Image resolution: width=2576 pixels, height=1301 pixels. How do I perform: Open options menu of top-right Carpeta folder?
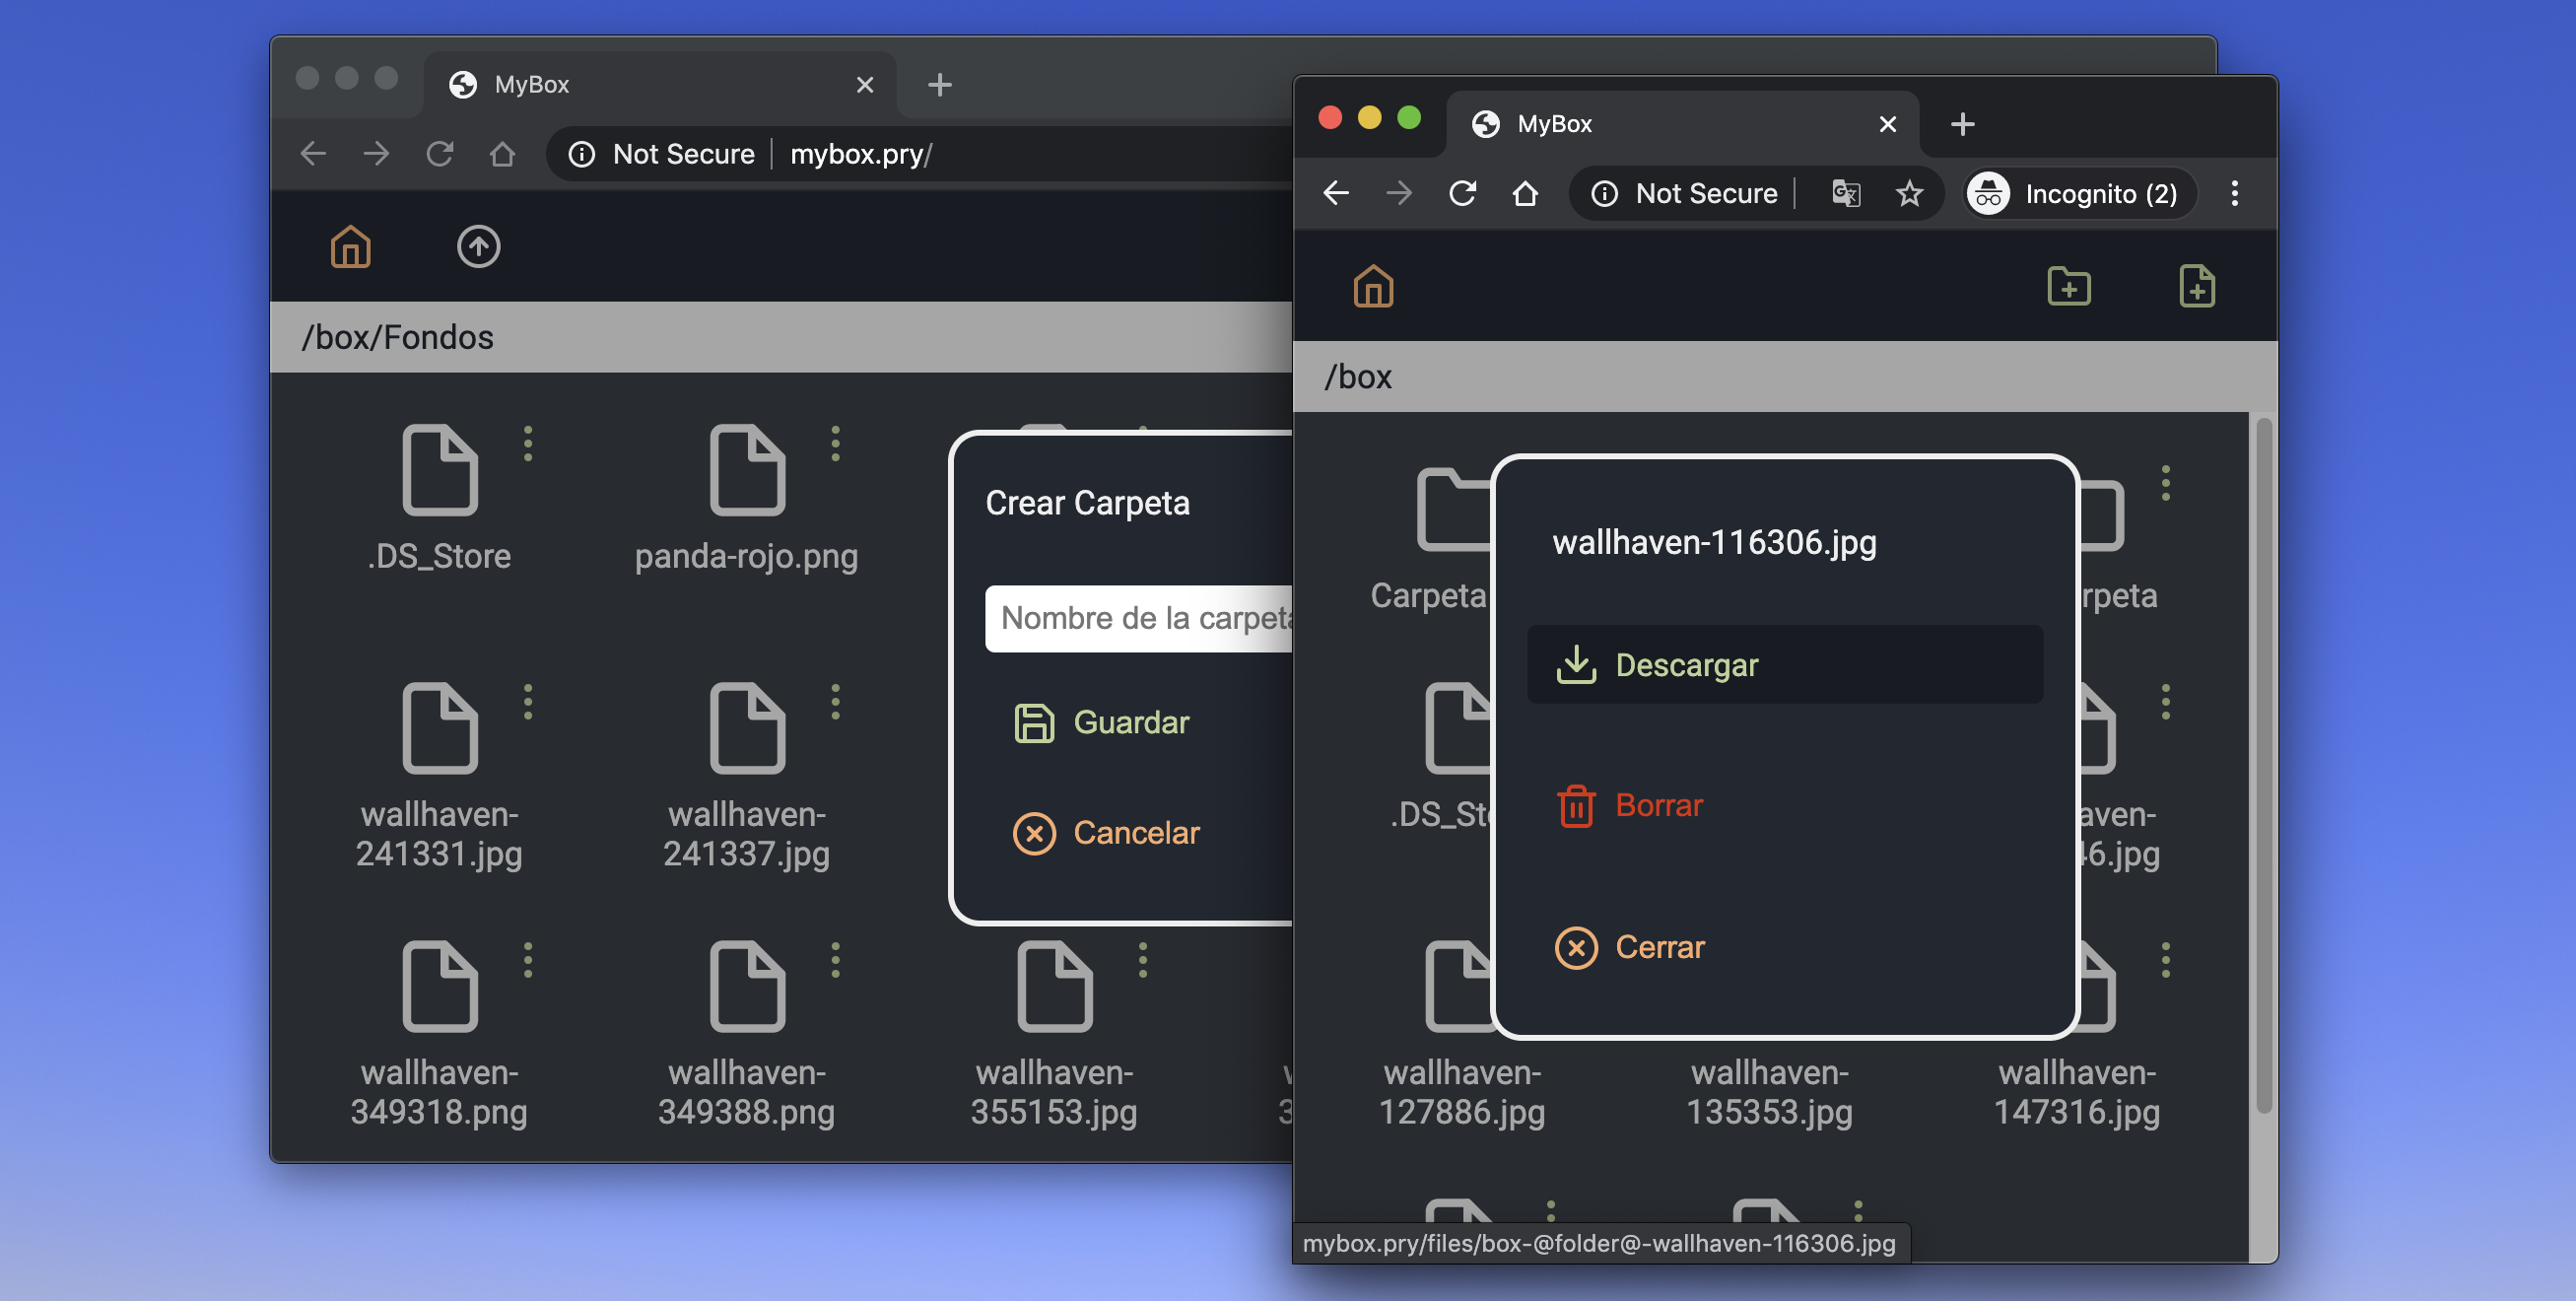[2165, 482]
